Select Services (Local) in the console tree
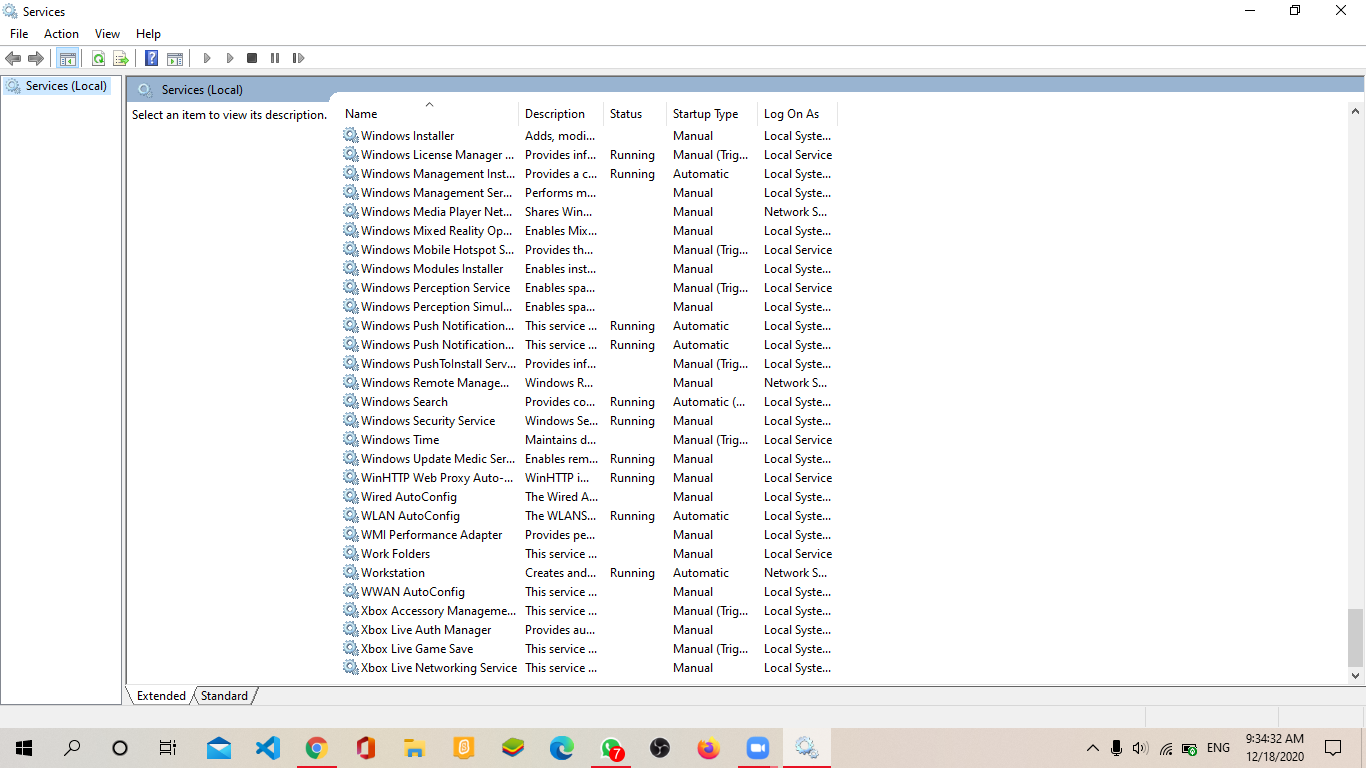This screenshot has width=1366, height=768. pyautogui.click(x=58, y=86)
